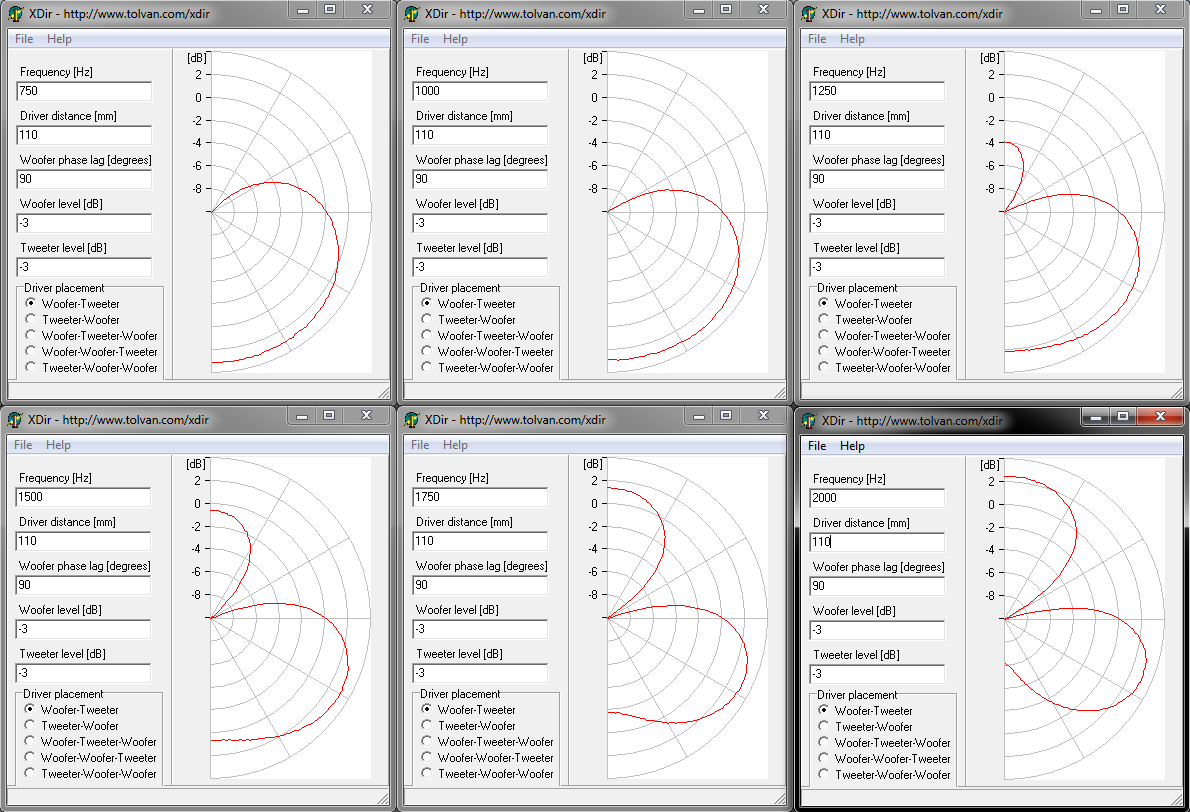Click Woofer level field in 1000 Hz window

pos(480,223)
